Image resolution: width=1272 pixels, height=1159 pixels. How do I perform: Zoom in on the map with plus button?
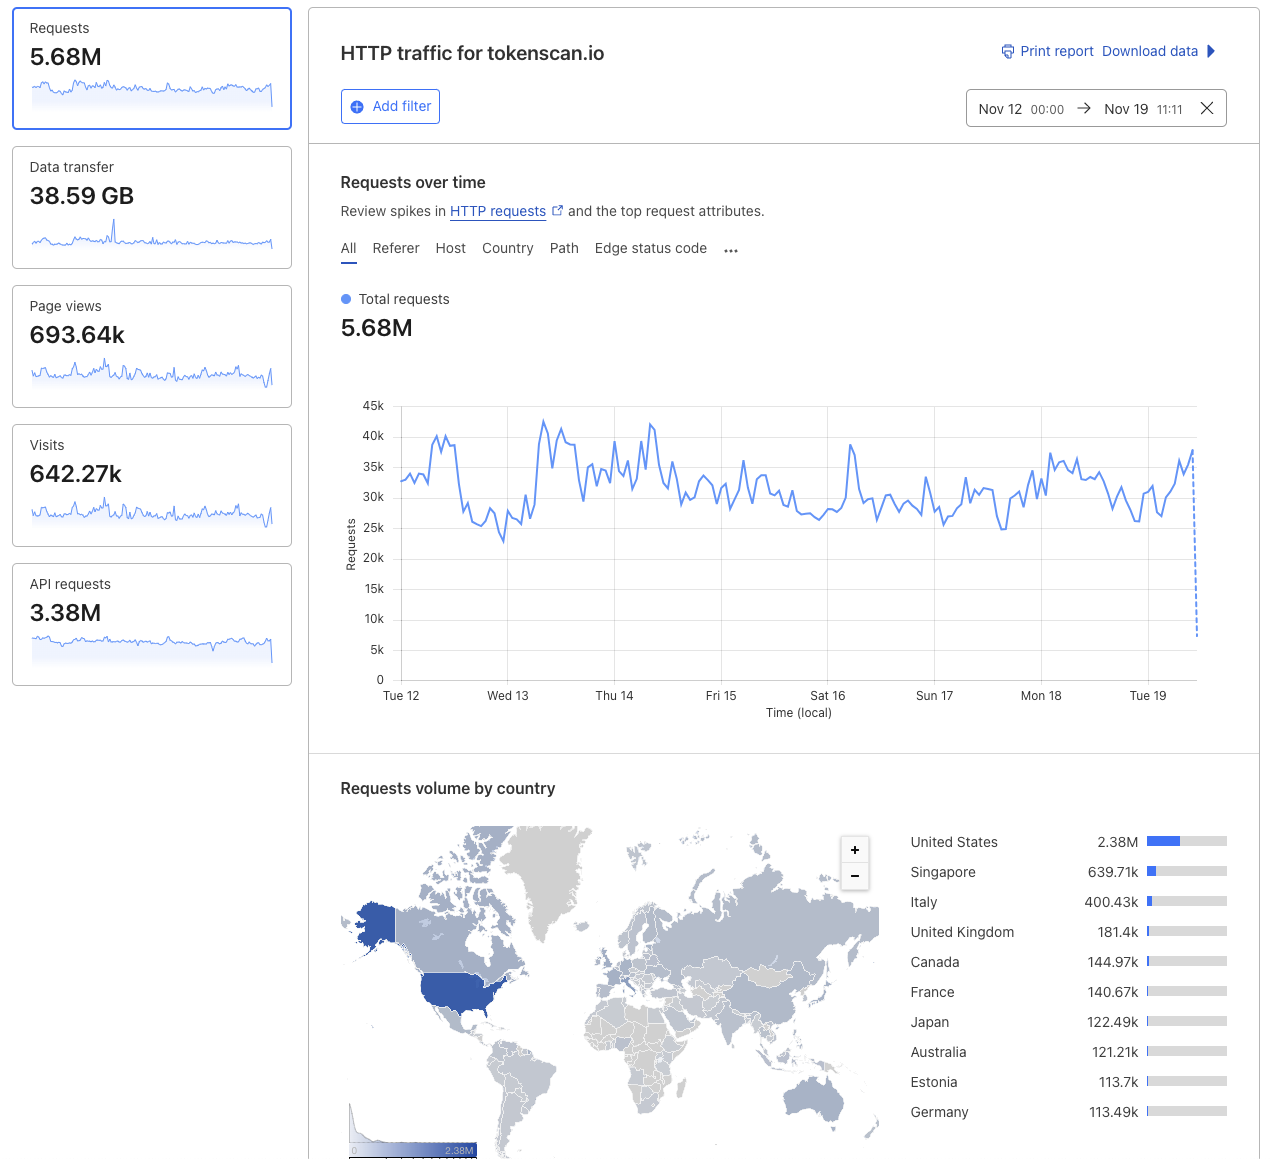pos(855,850)
